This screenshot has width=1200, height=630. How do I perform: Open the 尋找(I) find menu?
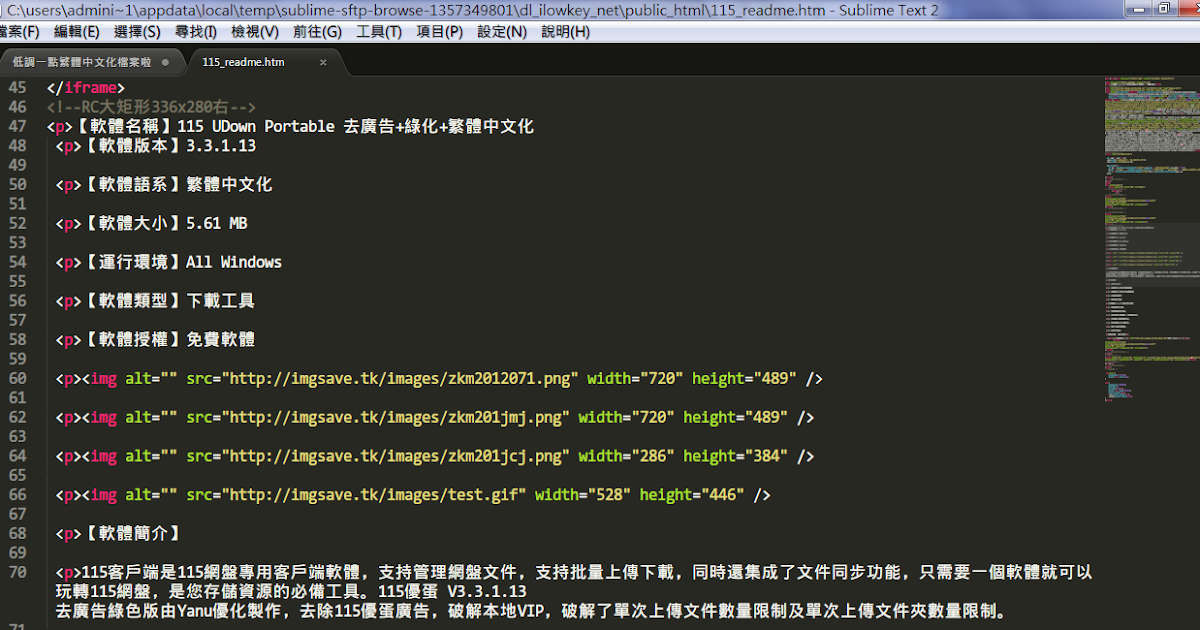(196, 31)
